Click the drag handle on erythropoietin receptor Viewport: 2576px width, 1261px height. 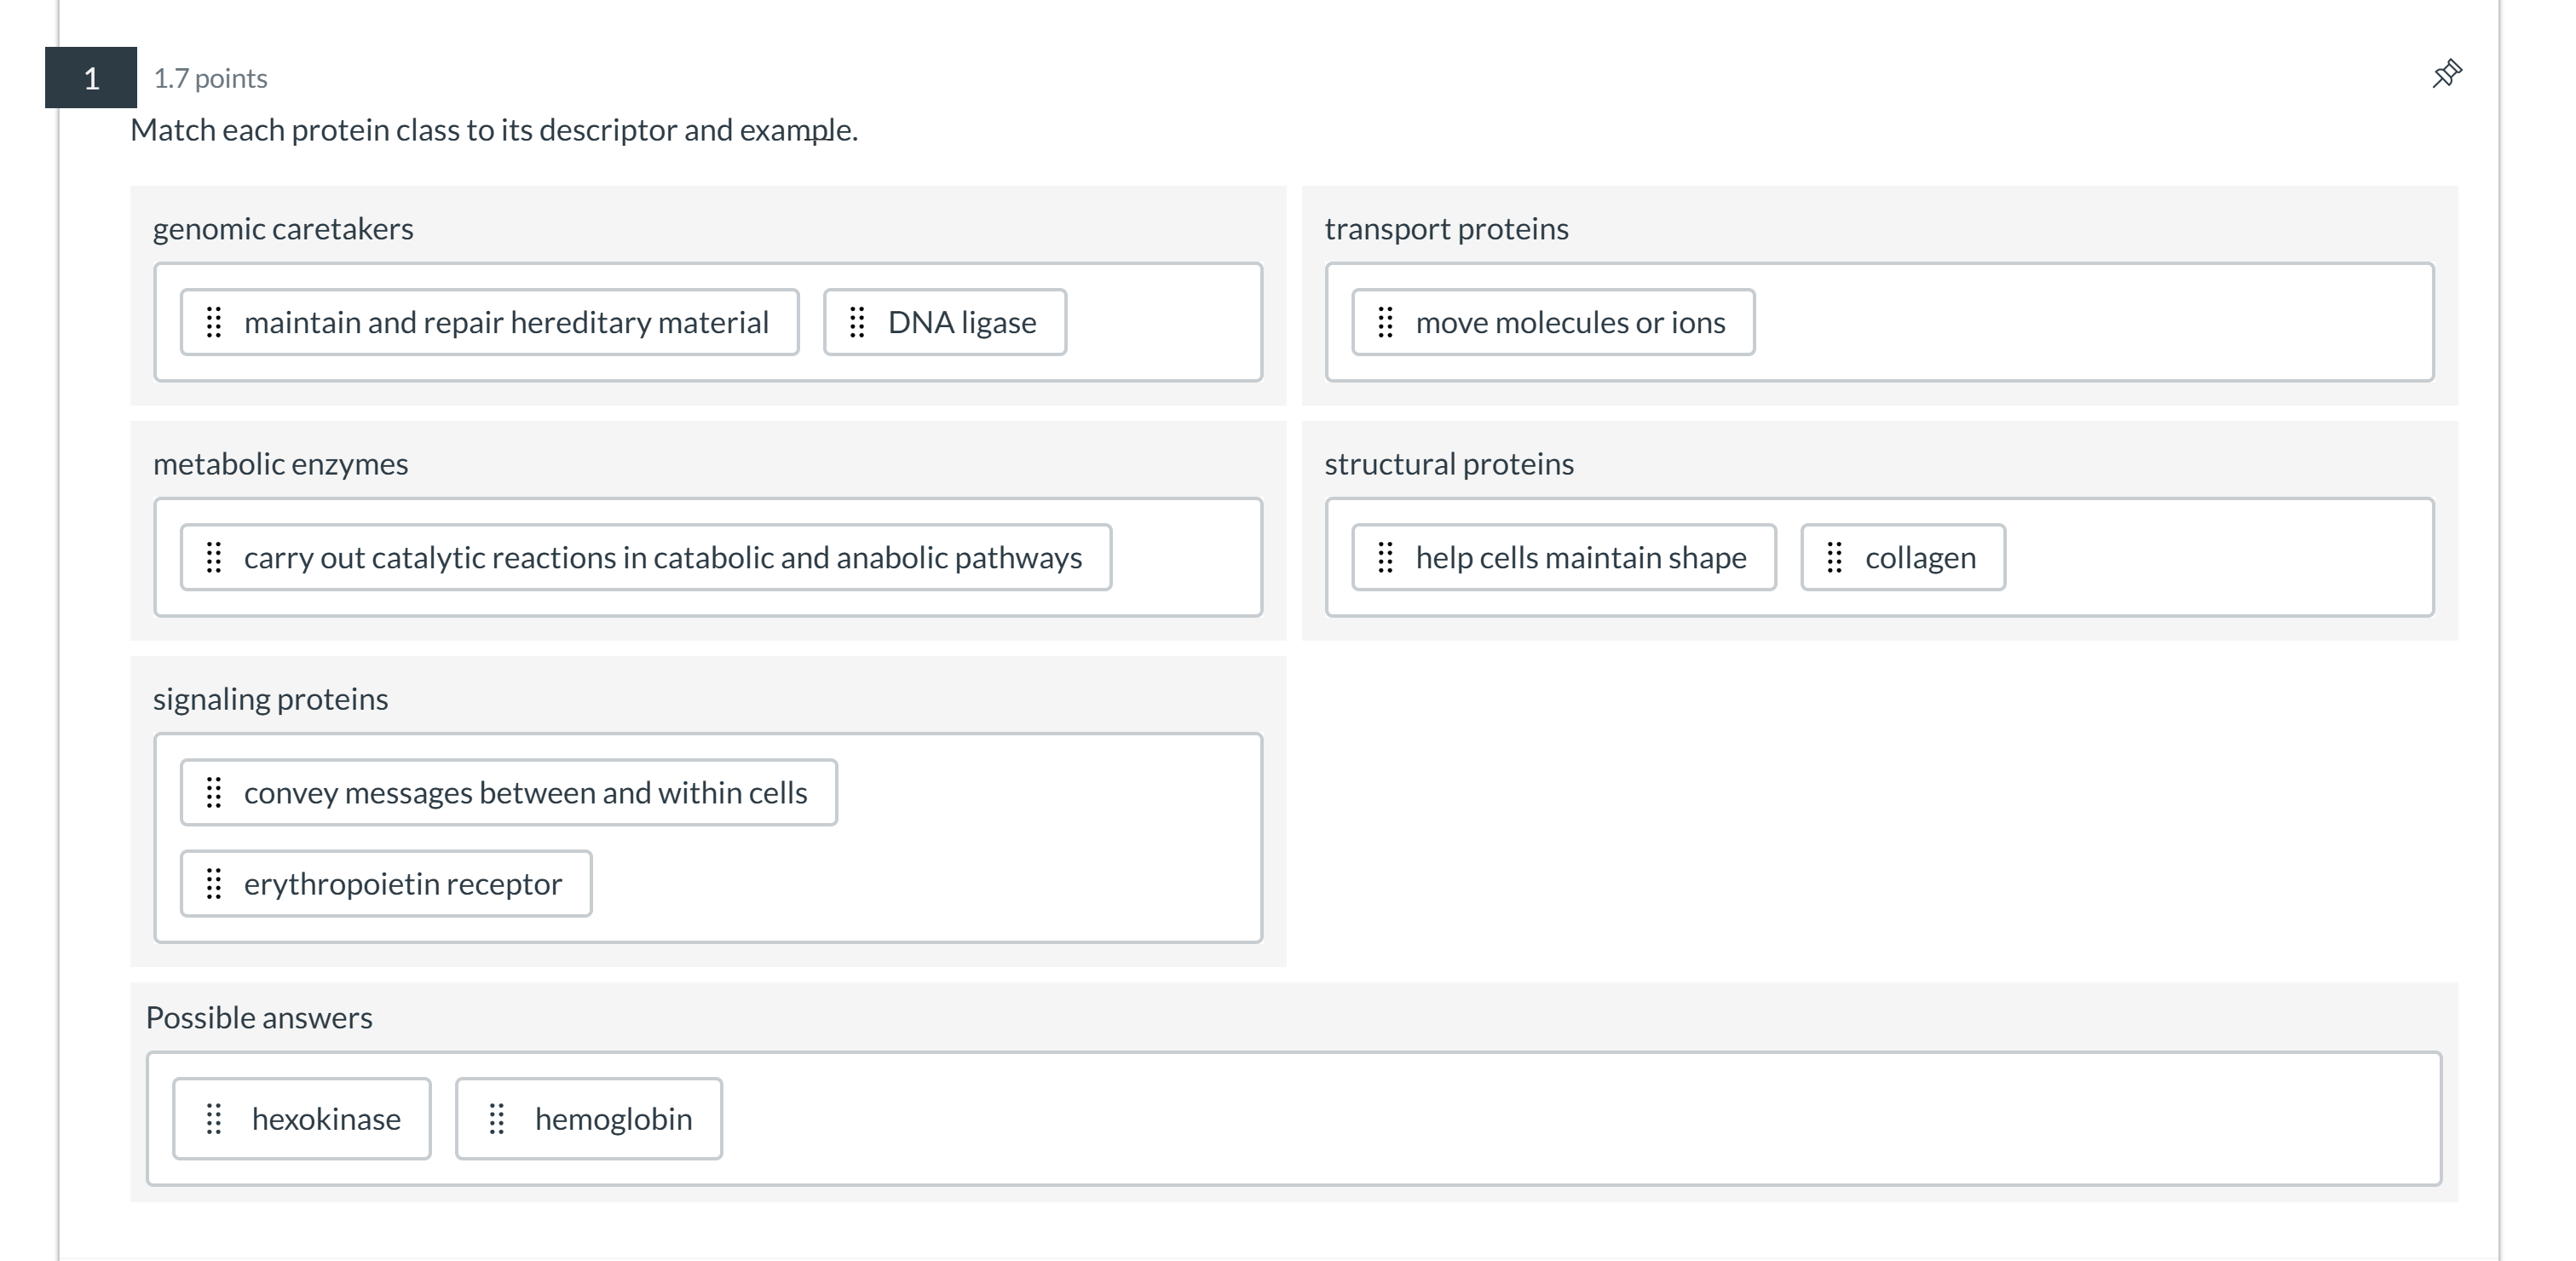[x=214, y=884]
